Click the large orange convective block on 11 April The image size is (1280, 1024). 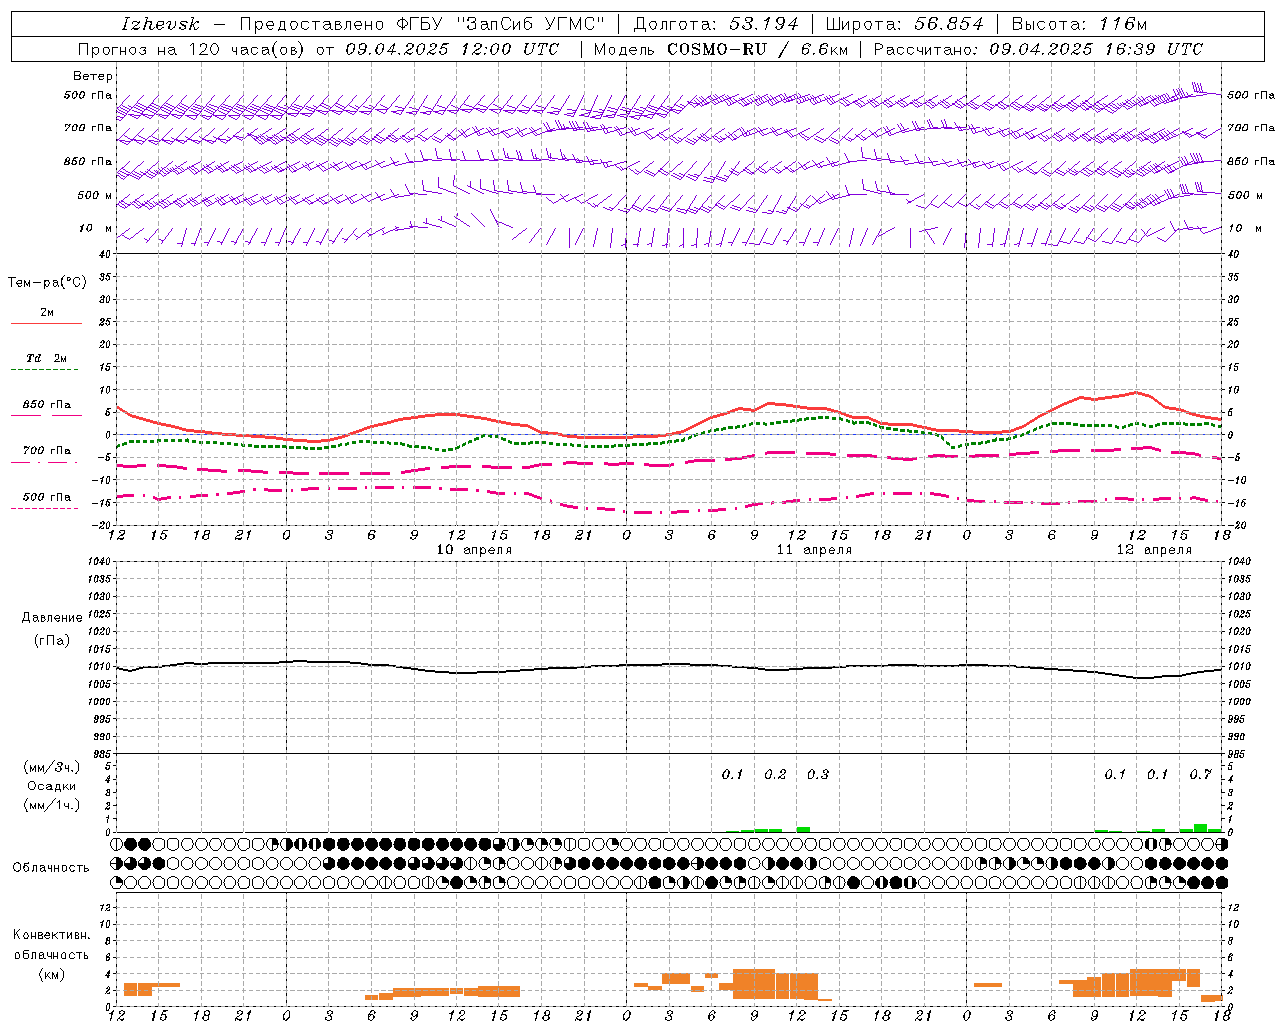(x=775, y=984)
